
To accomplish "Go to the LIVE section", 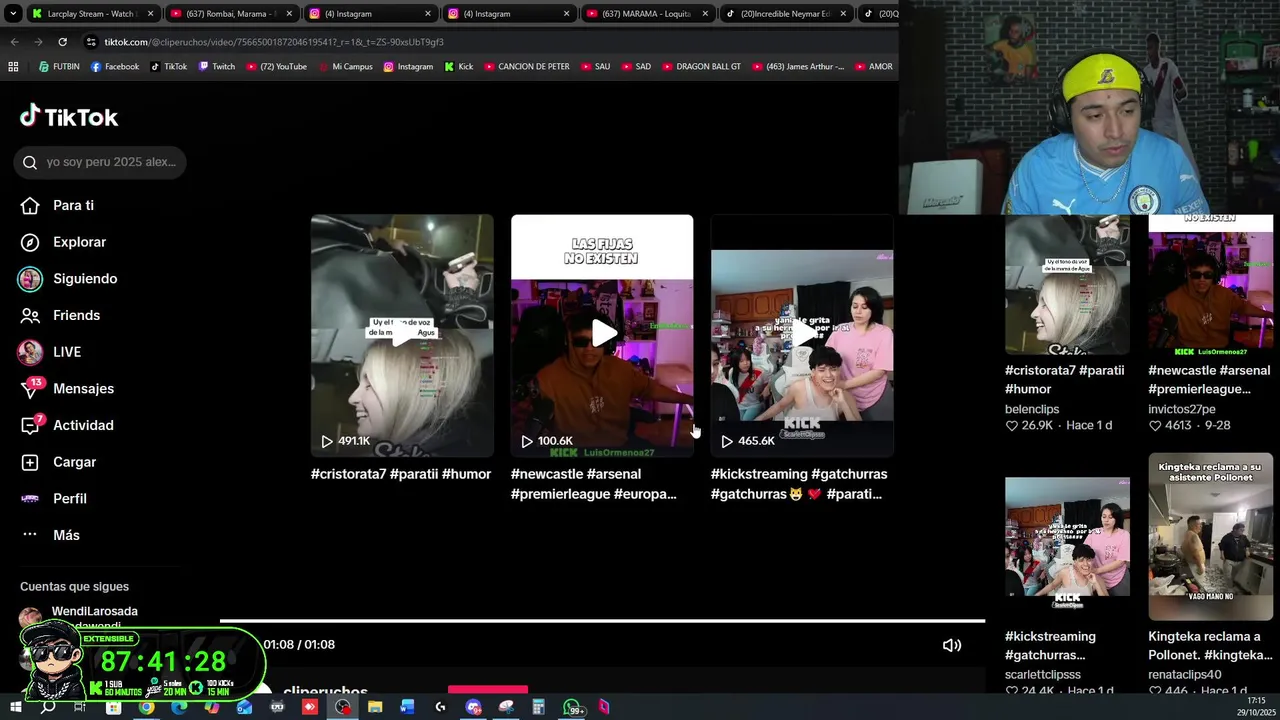I will click(50, 352).
